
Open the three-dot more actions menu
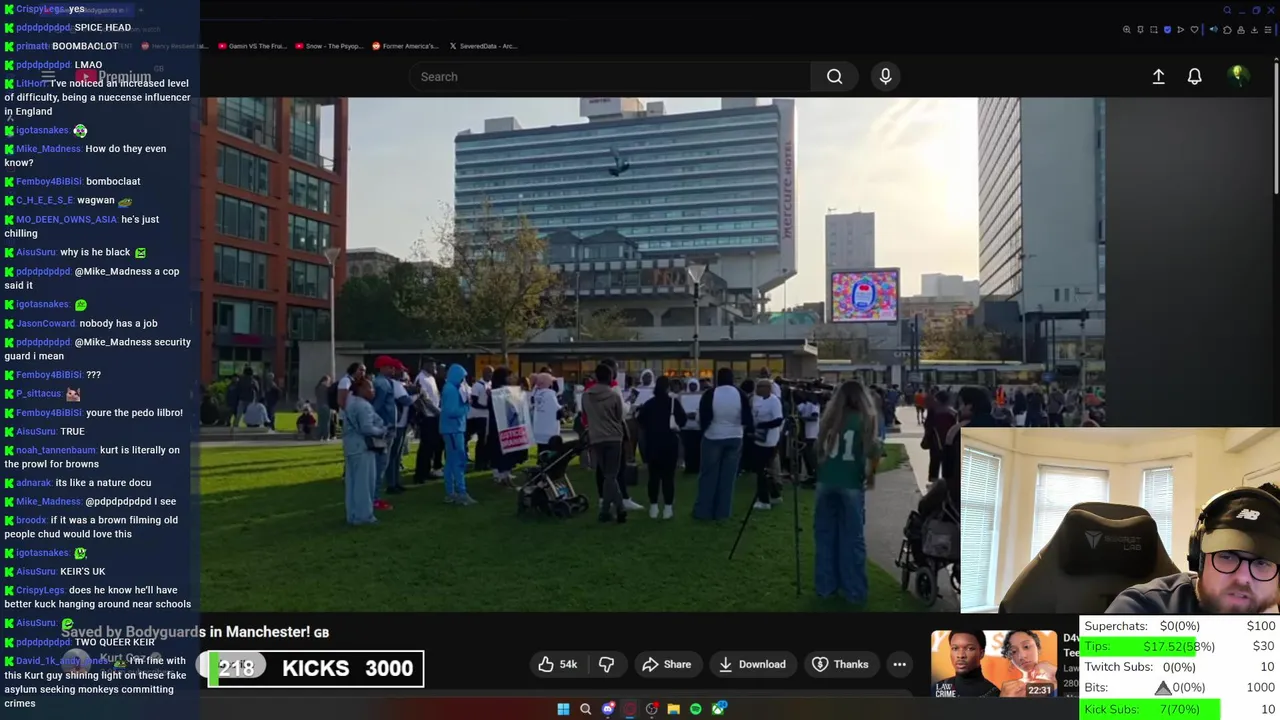pos(899,664)
